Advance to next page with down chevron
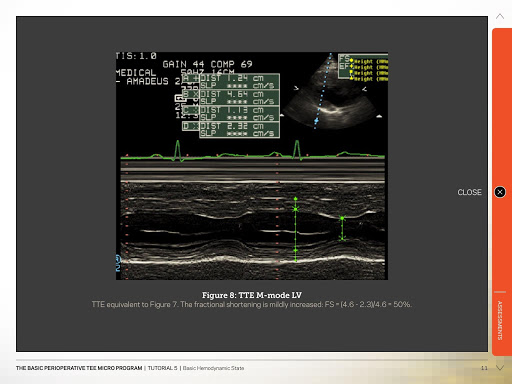The height and width of the screenshot is (384, 512). click(x=500, y=368)
